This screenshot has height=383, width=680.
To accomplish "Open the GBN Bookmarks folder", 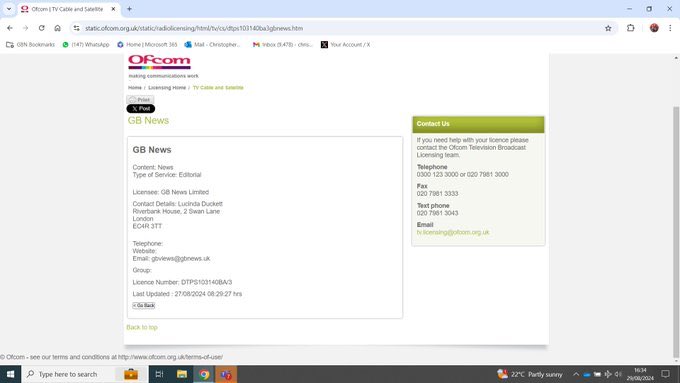I will [30, 45].
